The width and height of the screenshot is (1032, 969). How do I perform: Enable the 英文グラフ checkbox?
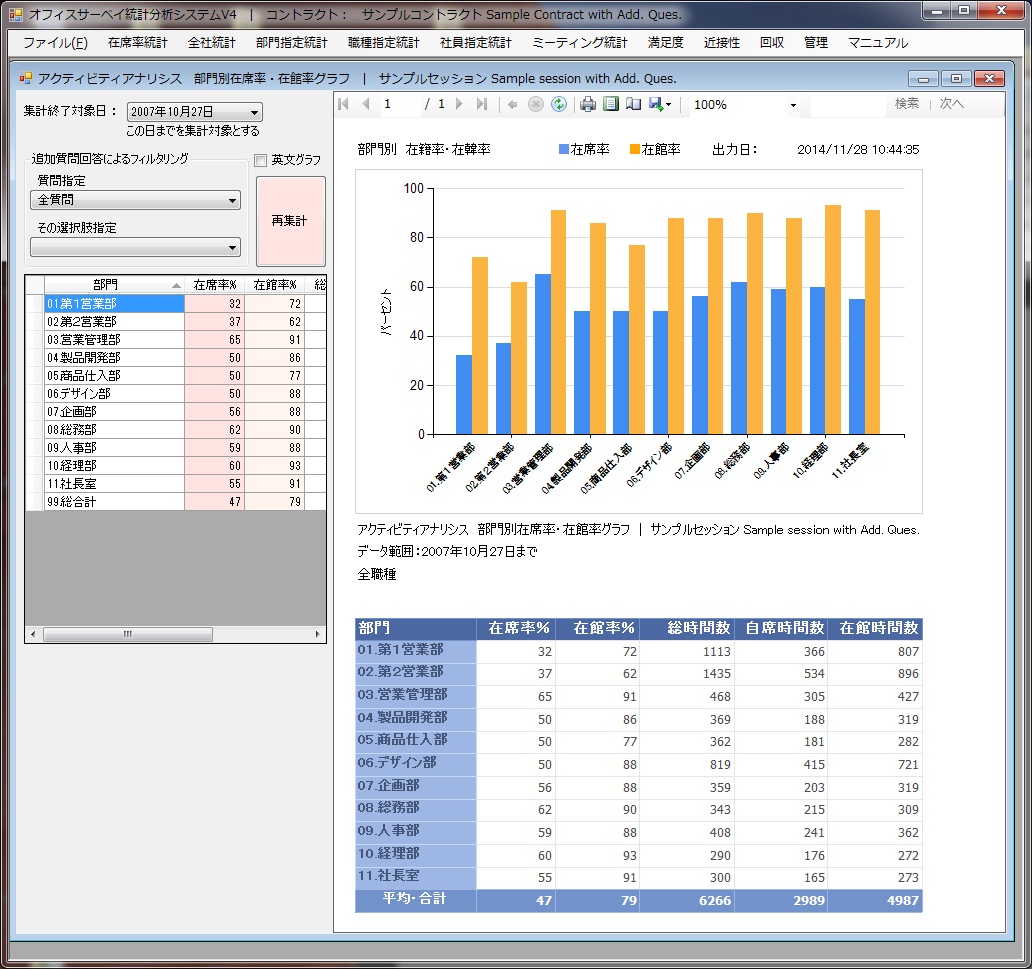(261, 160)
